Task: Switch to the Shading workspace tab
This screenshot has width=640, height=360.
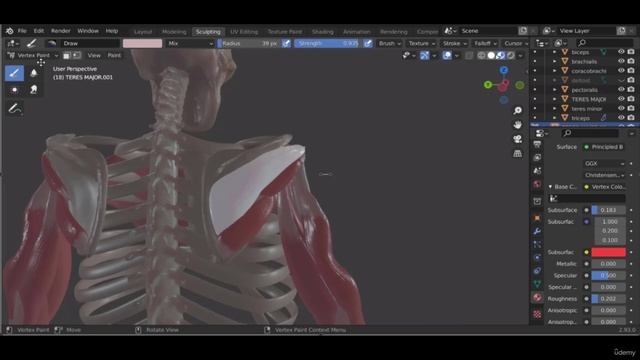Action: click(x=322, y=32)
